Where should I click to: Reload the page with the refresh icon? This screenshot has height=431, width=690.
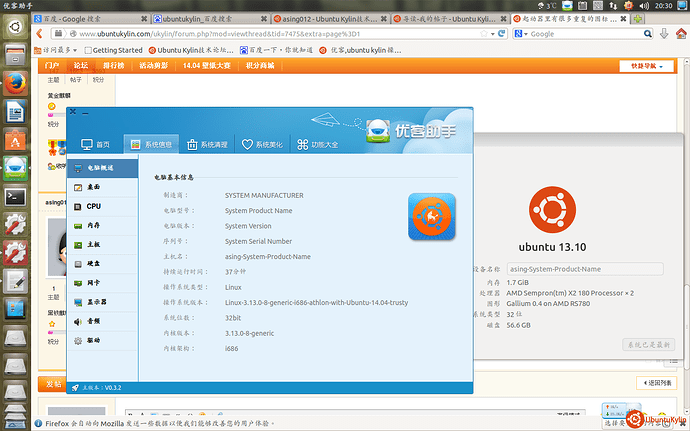(501, 33)
